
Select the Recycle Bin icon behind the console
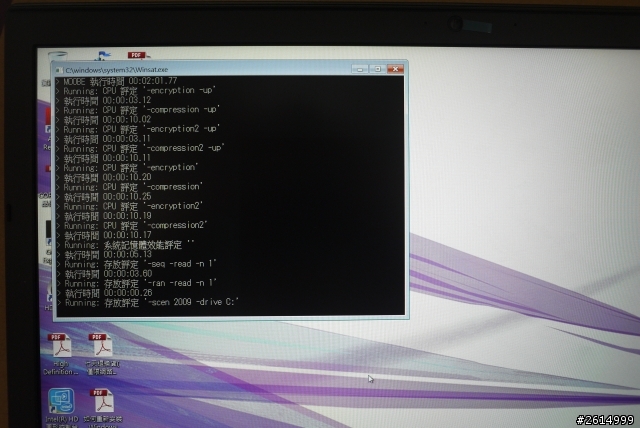point(58,55)
